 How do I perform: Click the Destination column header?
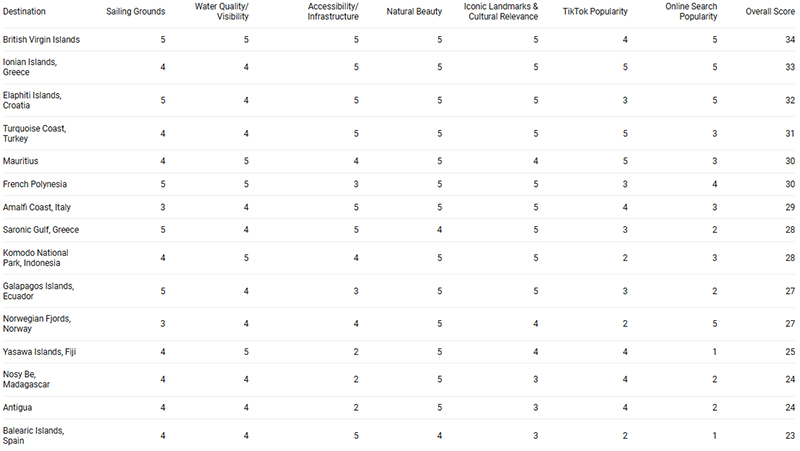24,11
